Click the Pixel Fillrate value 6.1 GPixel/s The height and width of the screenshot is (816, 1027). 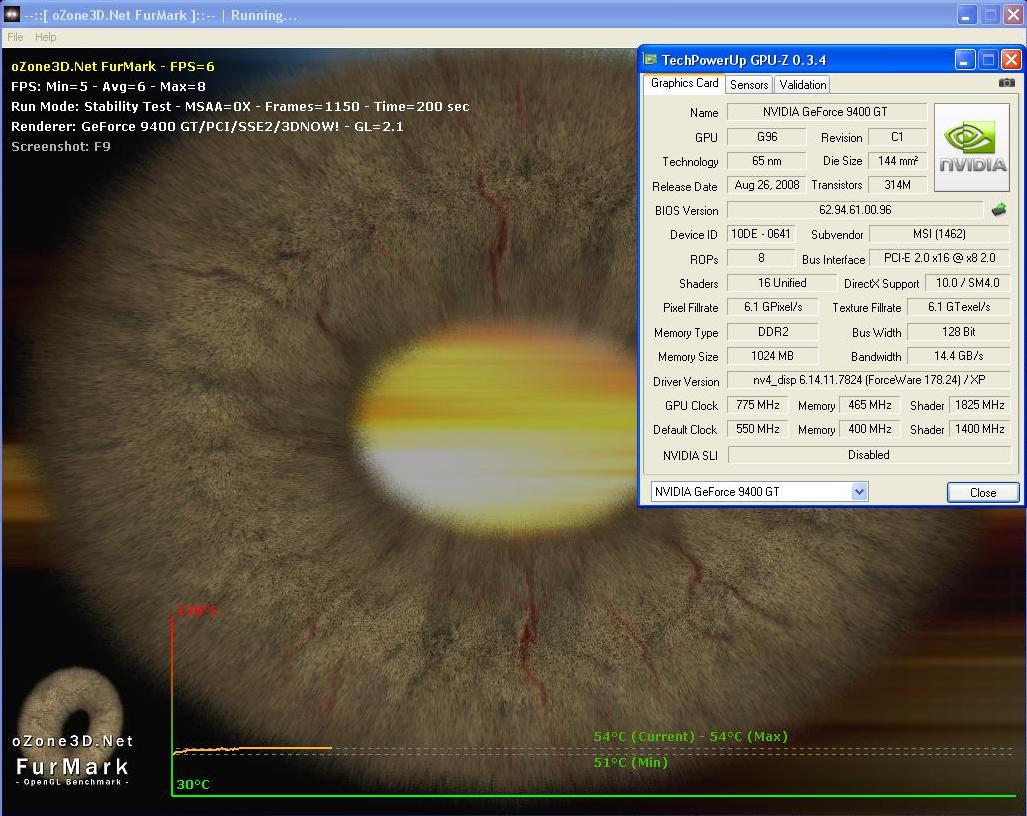[772, 307]
